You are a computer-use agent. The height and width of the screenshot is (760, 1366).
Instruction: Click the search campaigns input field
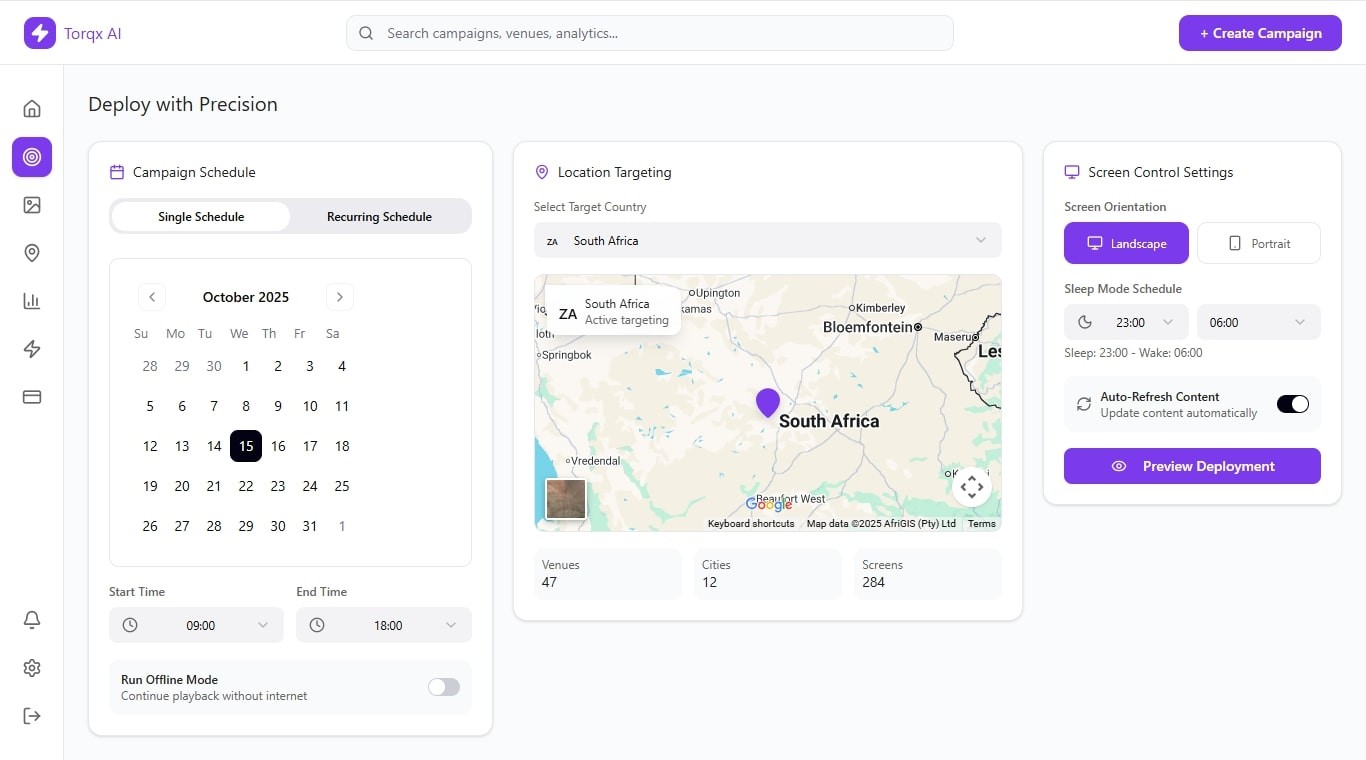pyautogui.click(x=650, y=33)
